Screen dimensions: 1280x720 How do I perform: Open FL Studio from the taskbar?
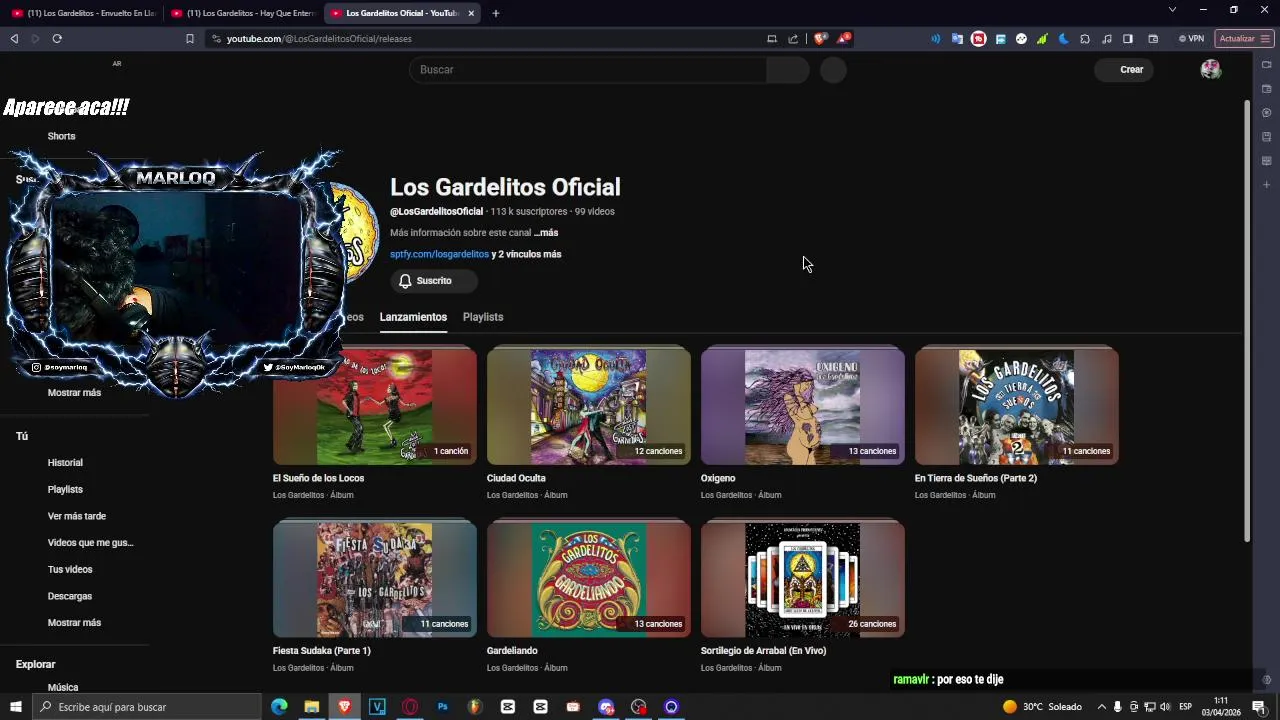click(x=475, y=707)
